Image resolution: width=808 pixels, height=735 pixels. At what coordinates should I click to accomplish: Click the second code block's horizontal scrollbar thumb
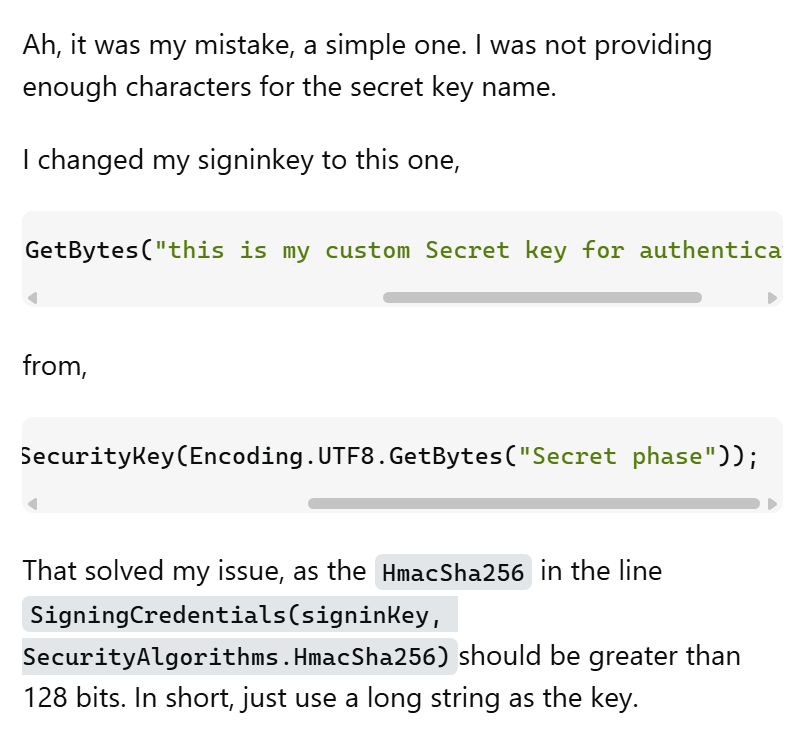tap(534, 504)
